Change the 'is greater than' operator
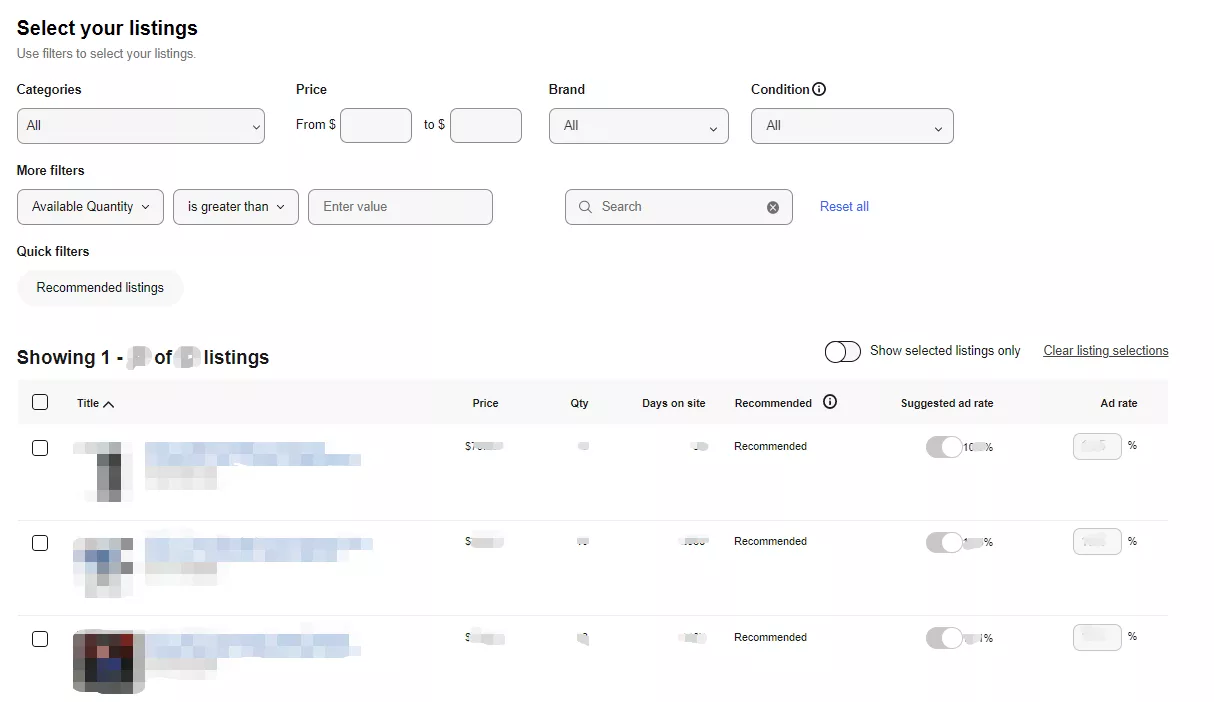This screenshot has height=702, width=1214. pyautogui.click(x=236, y=207)
